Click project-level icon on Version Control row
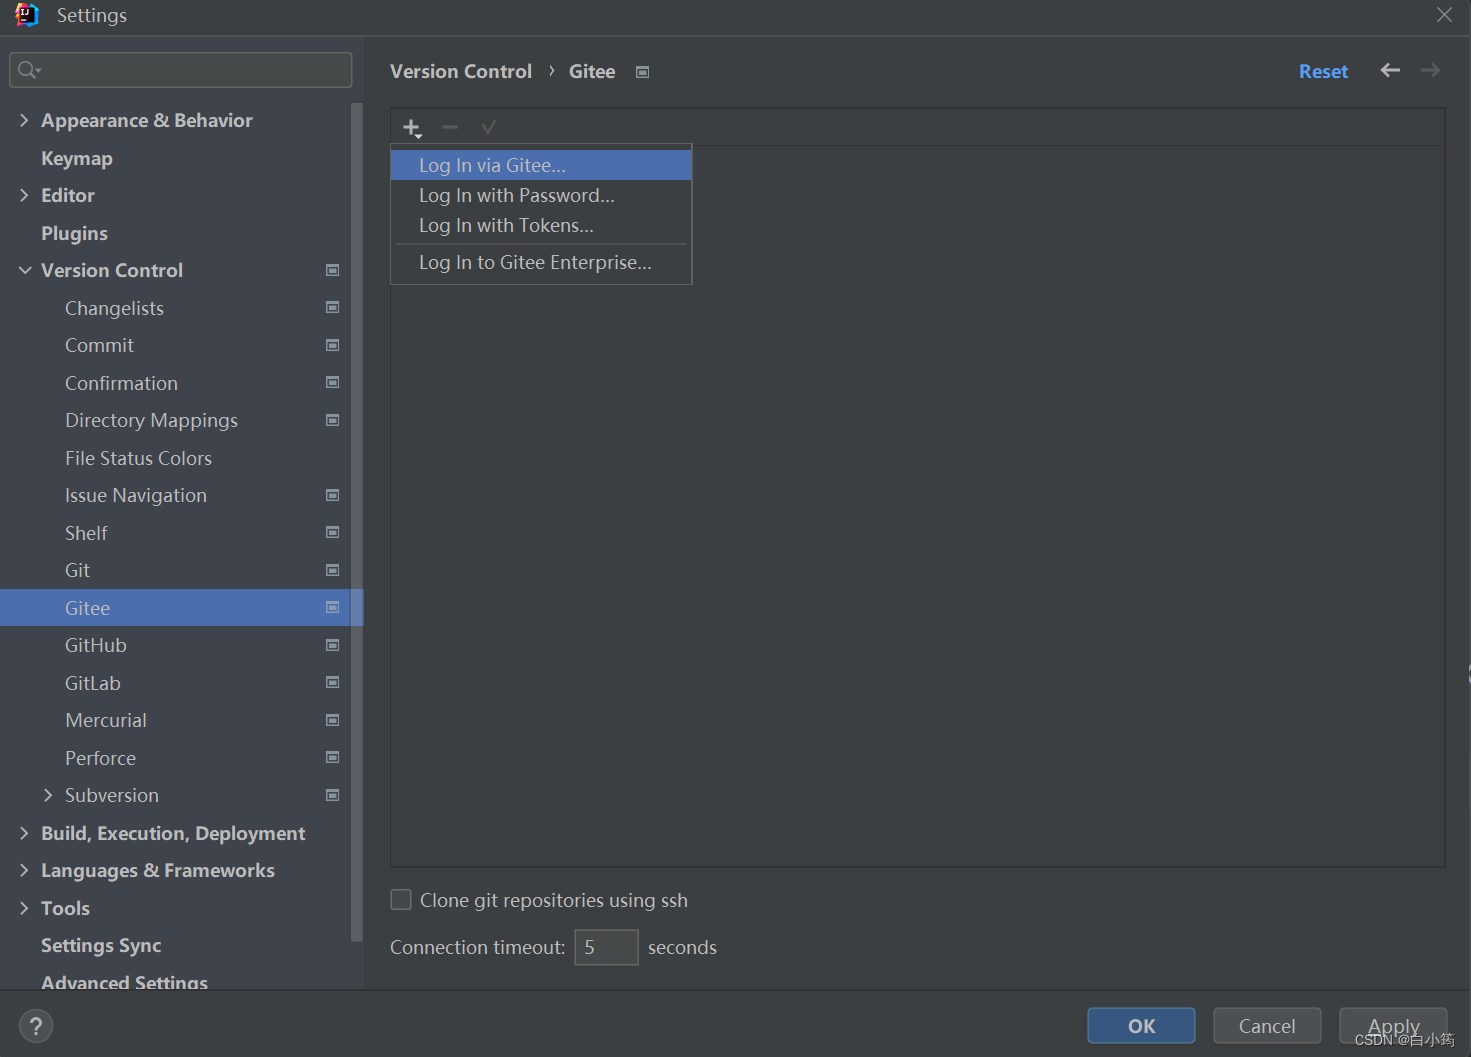The height and width of the screenshot is (1057, 1471). 333,270
